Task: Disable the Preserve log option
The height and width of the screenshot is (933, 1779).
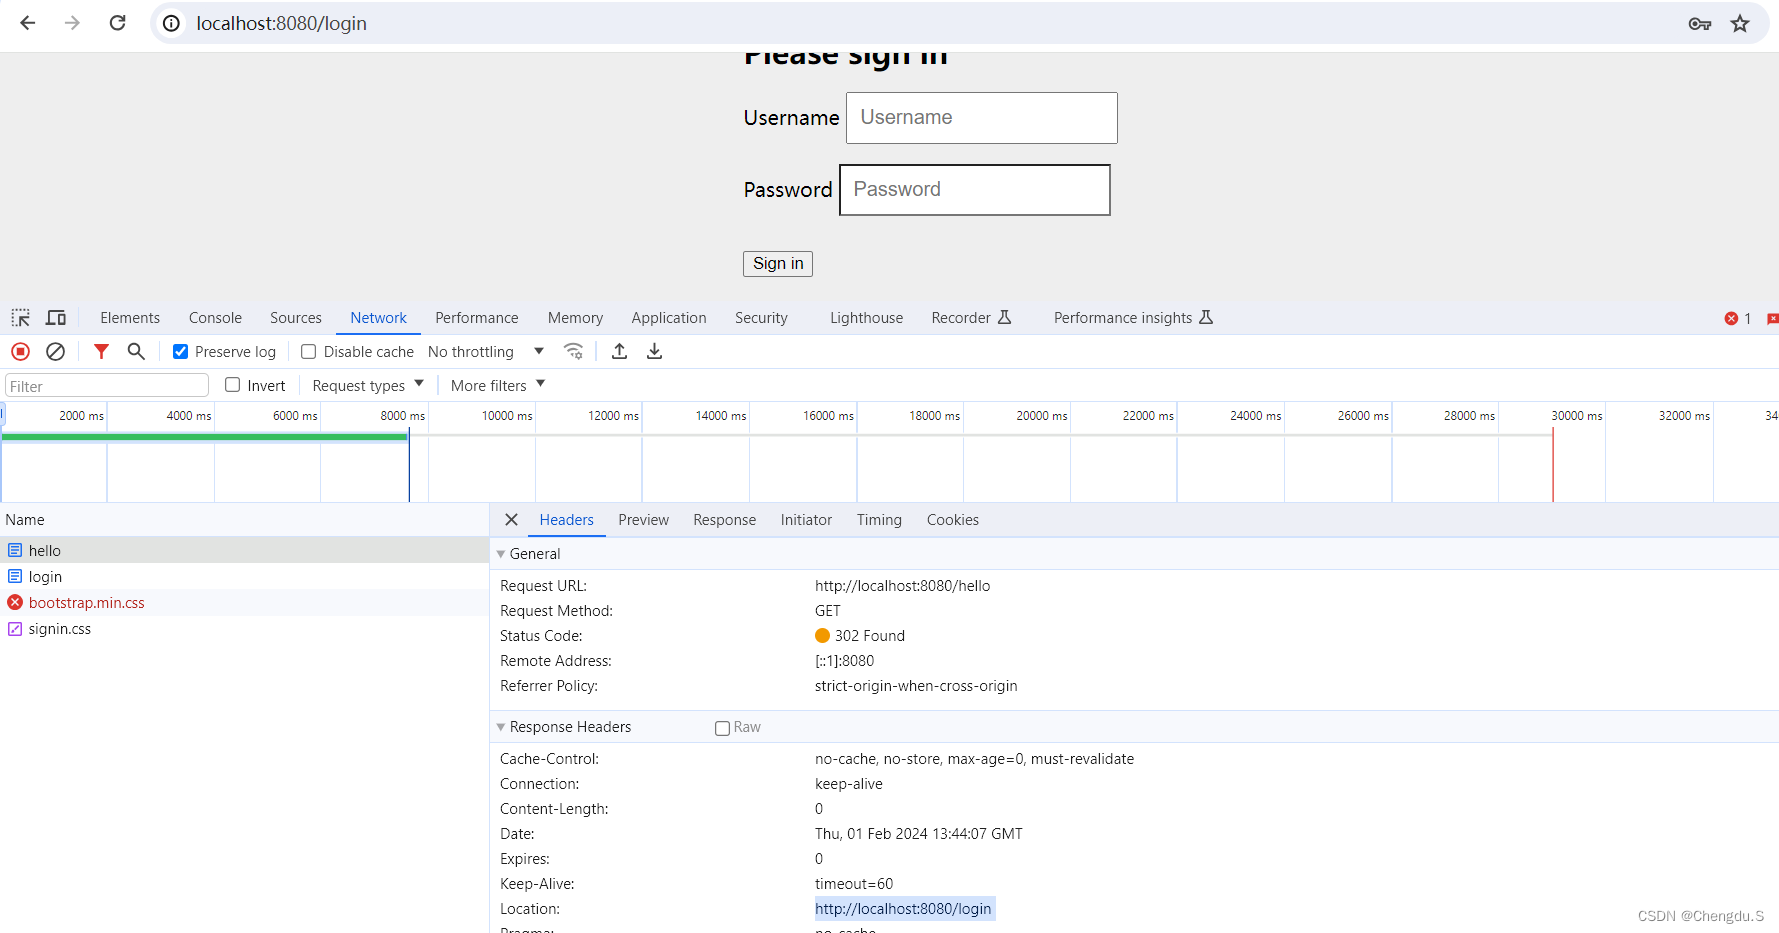Action: 180,351
